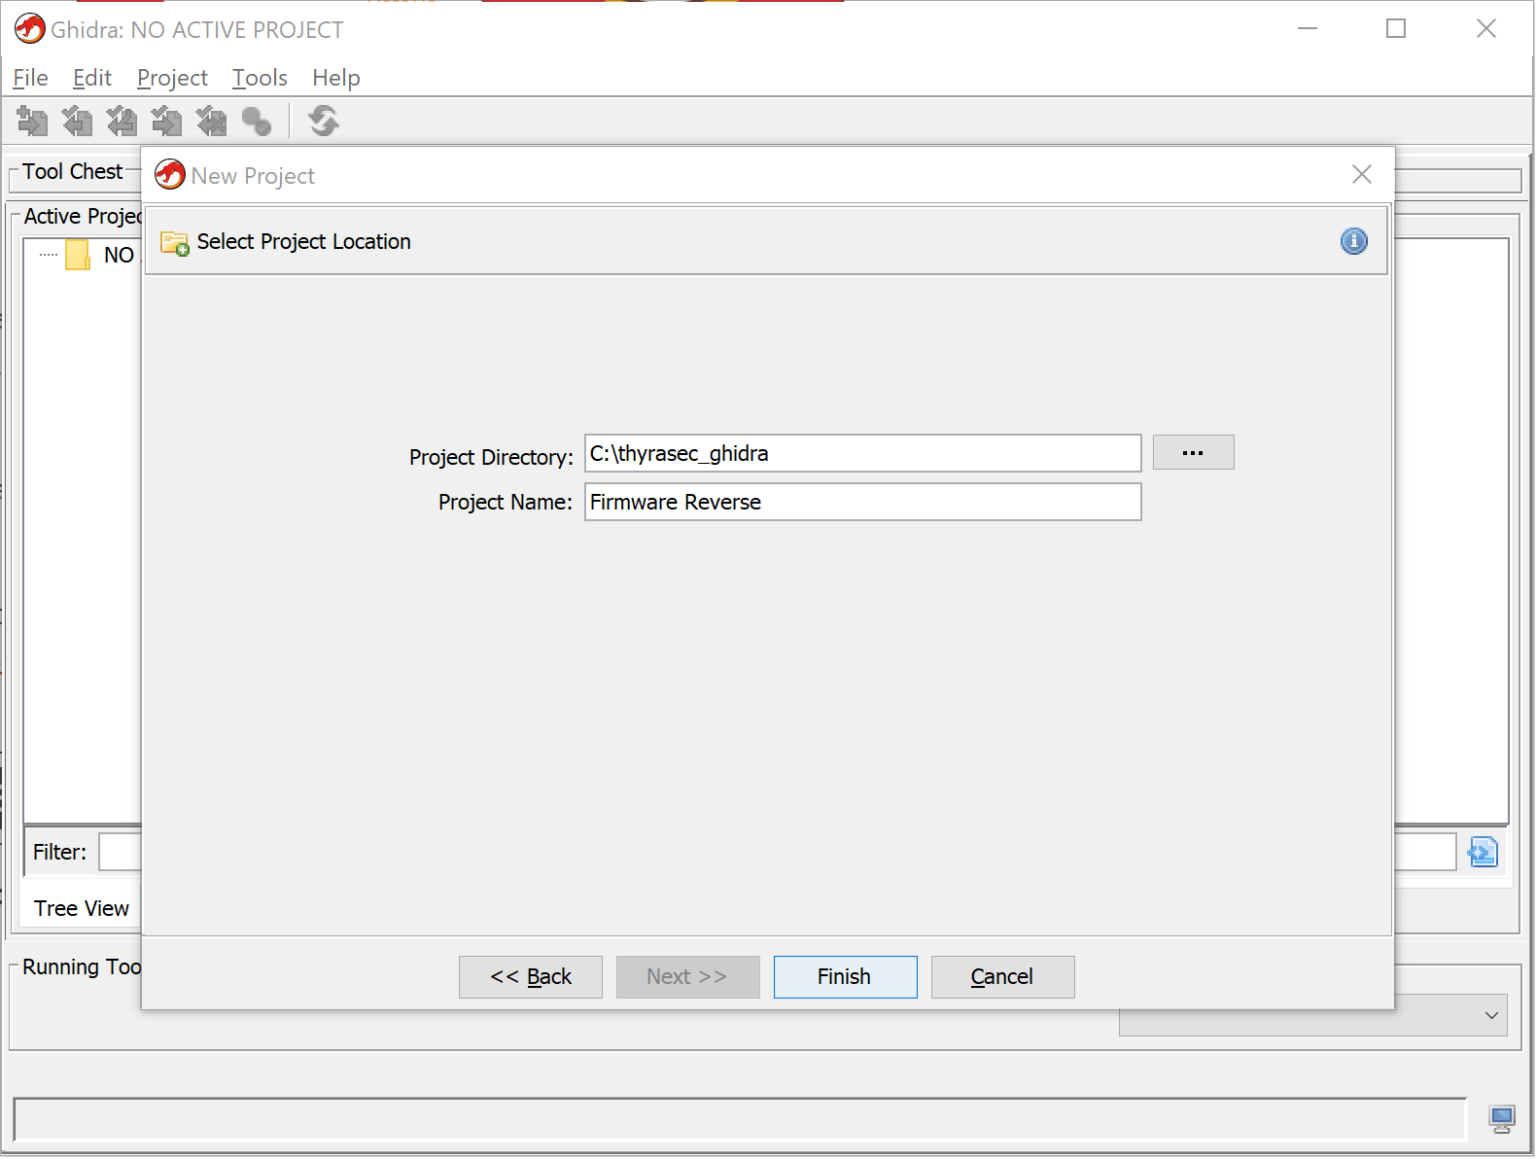Click the Add to Version Control icon
The image size is (1536, 1159).
[x=32, y=120]
